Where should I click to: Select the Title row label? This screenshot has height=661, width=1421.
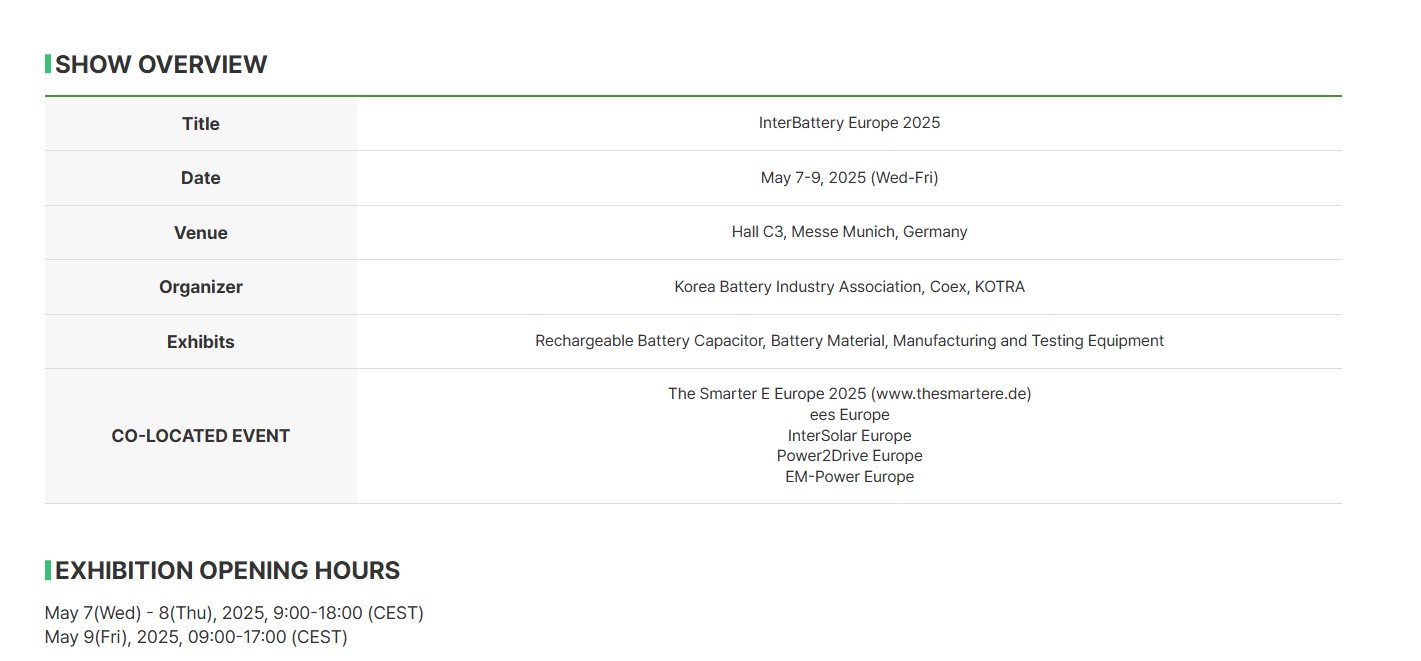[x=200, y=124]
